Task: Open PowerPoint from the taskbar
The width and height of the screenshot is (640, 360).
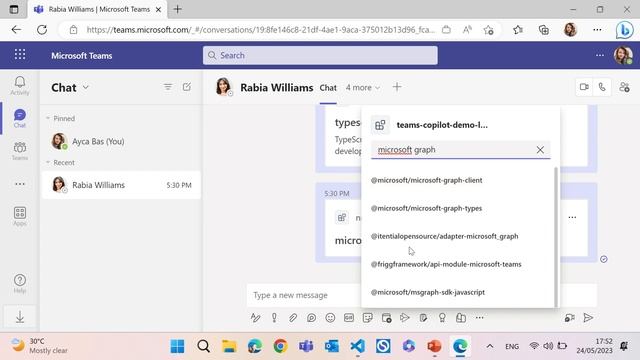Action: 434,346
